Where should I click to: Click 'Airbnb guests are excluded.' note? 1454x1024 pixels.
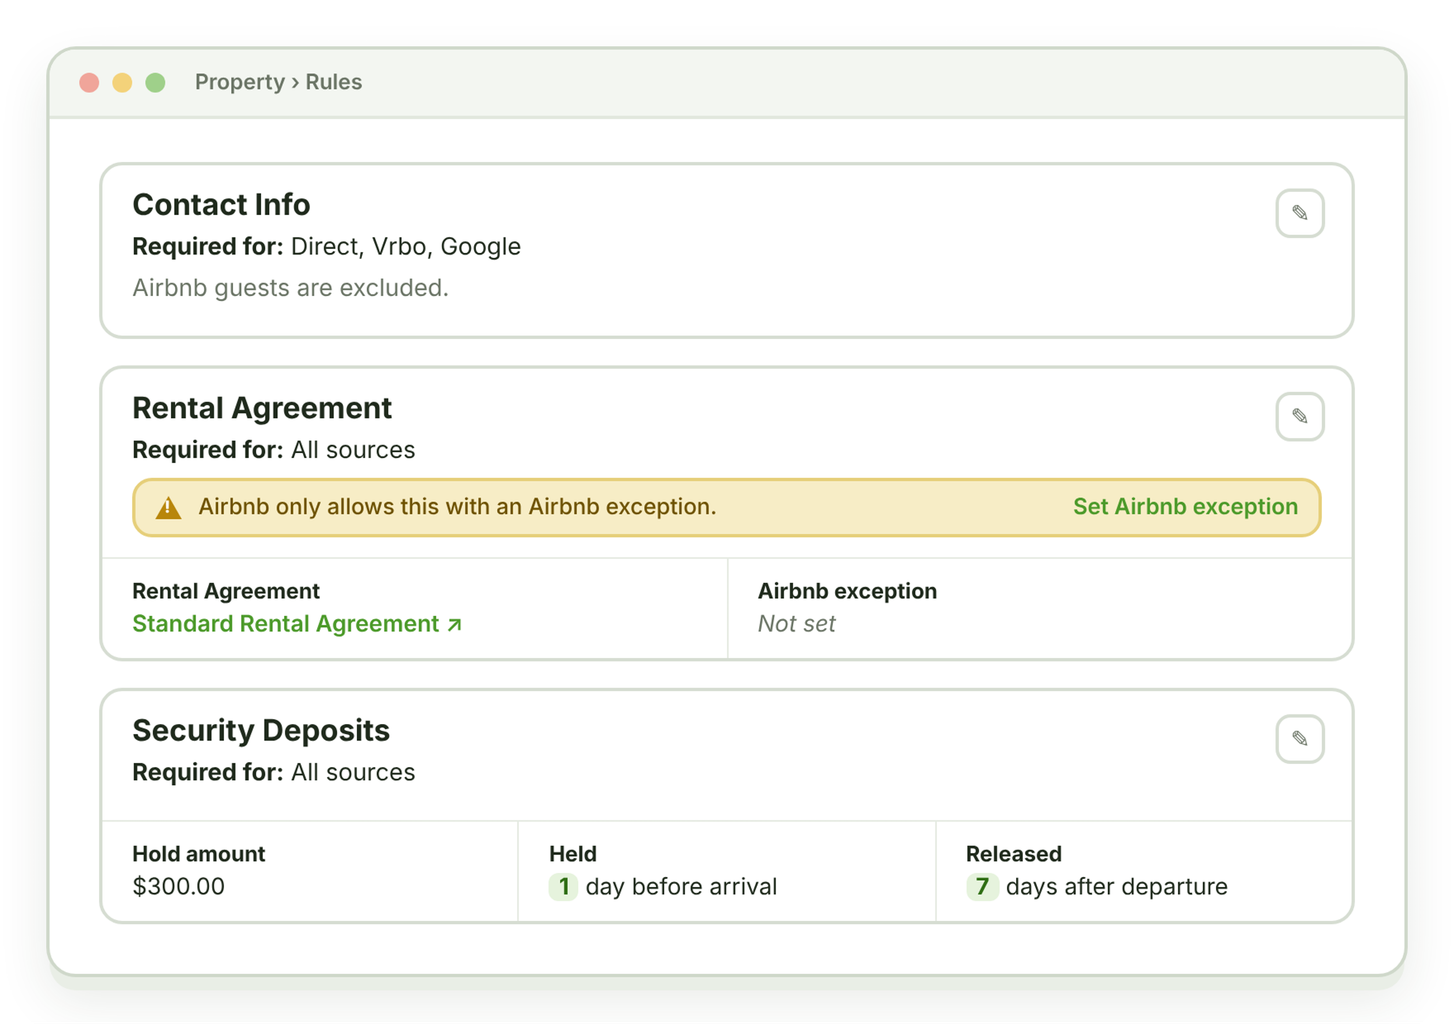pos(290,288)
